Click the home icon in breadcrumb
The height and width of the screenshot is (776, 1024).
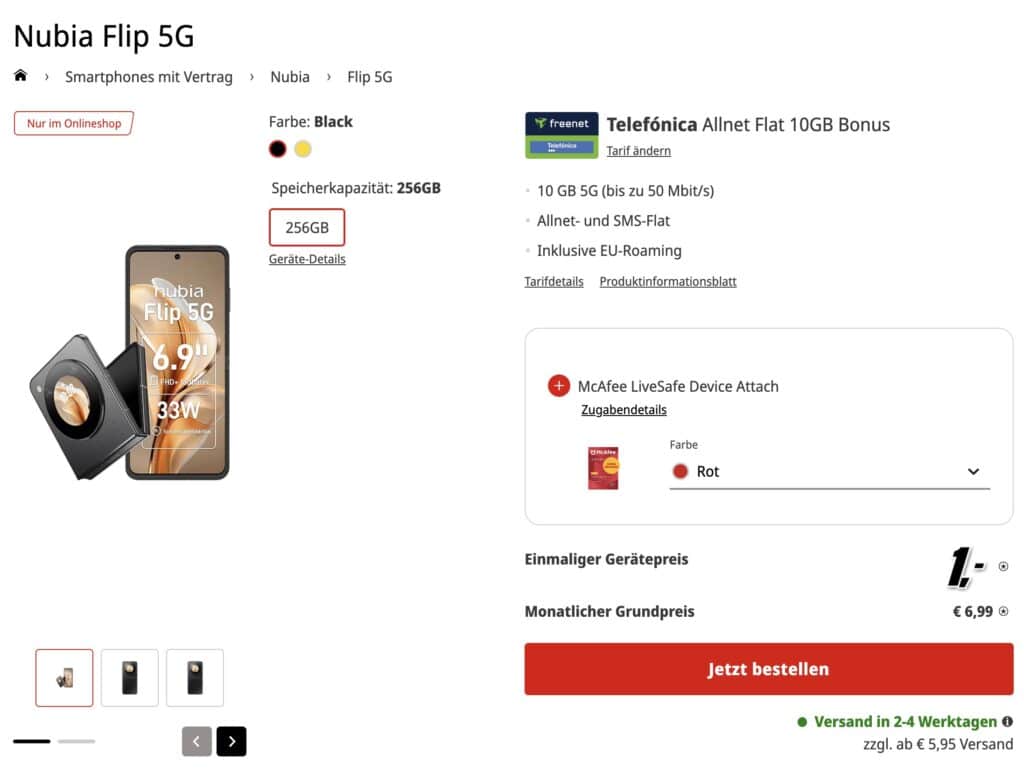pos(20,76)
